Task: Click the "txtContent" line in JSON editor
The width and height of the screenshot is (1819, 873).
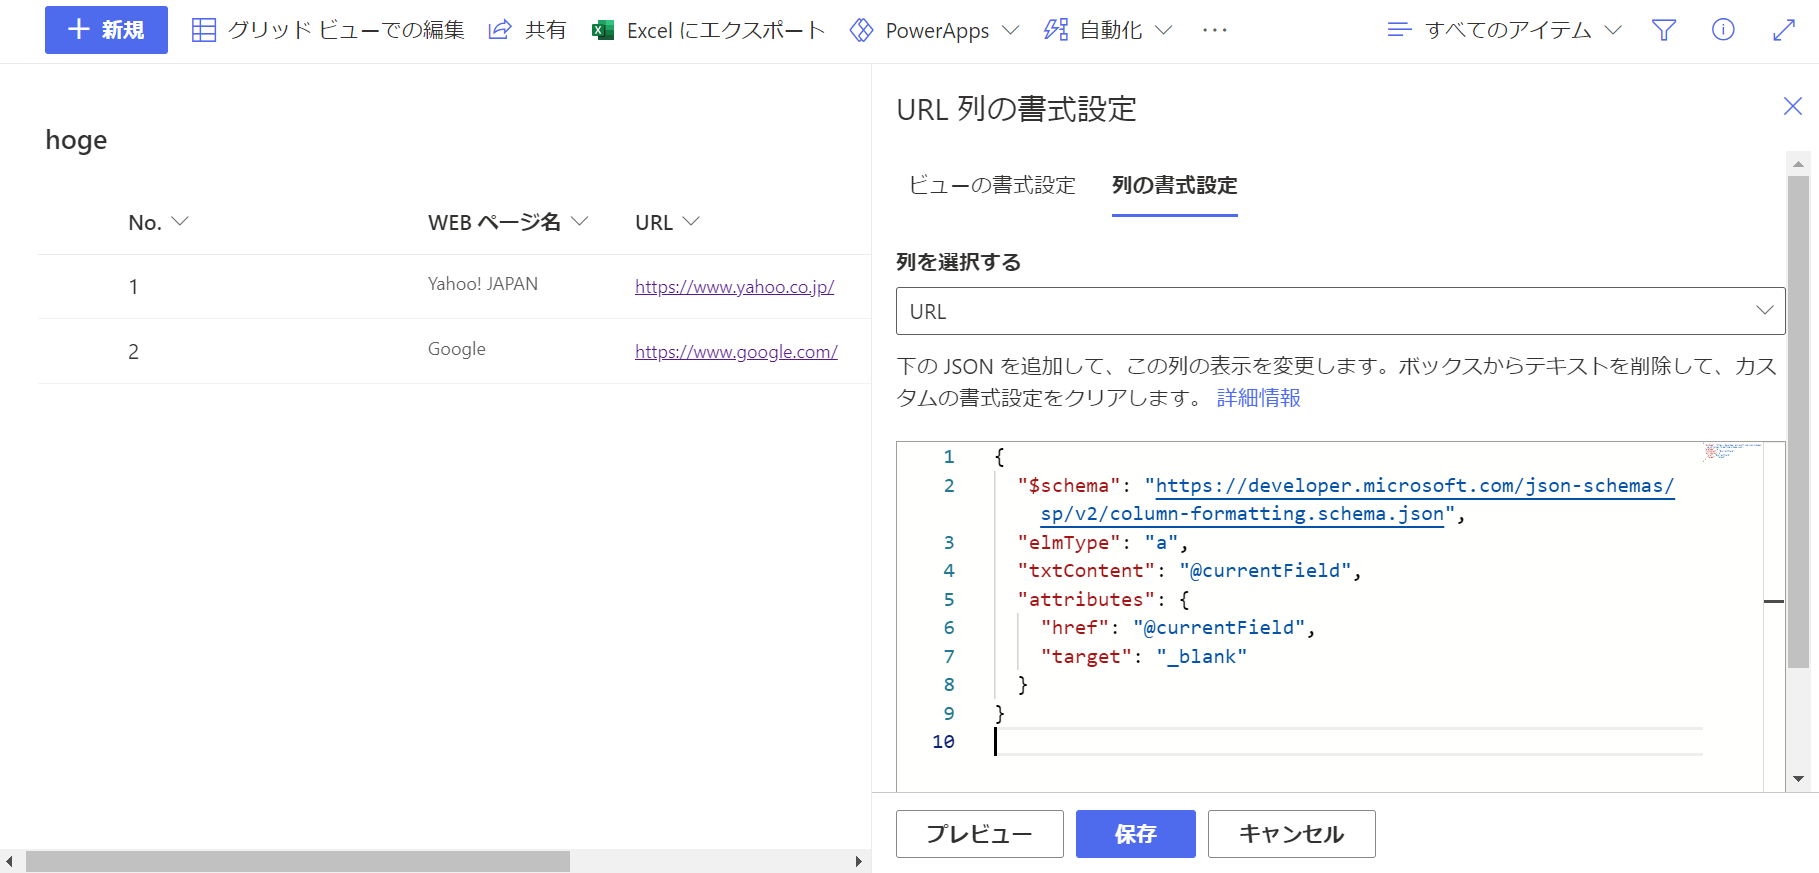Action: coord(1189,571)
